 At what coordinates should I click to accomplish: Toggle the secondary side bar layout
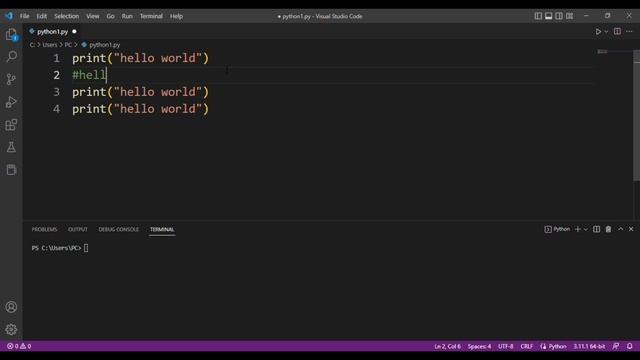pos(559,16)
